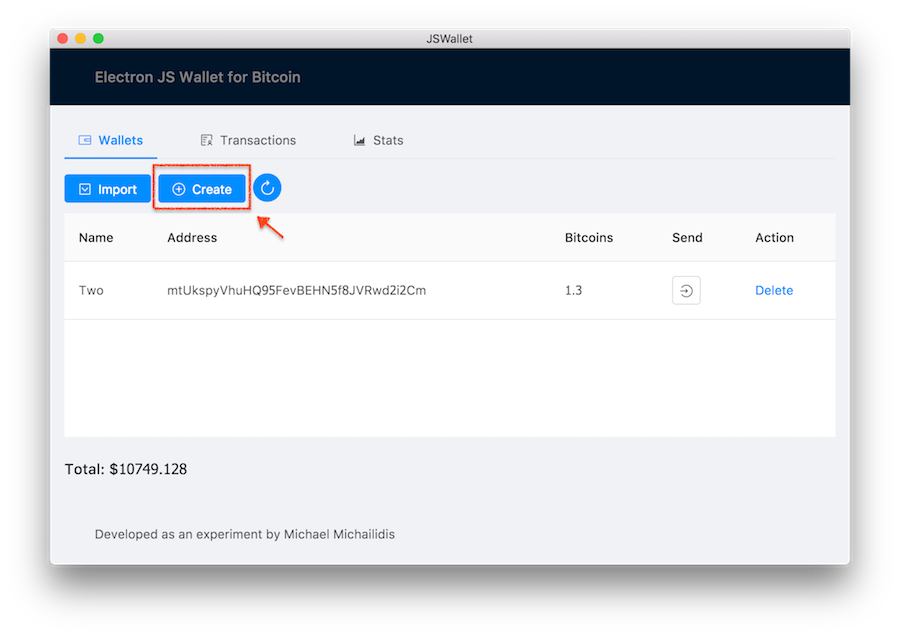Click the Total: $10749.128 text

pyautogui.click(x=126, y=470)
